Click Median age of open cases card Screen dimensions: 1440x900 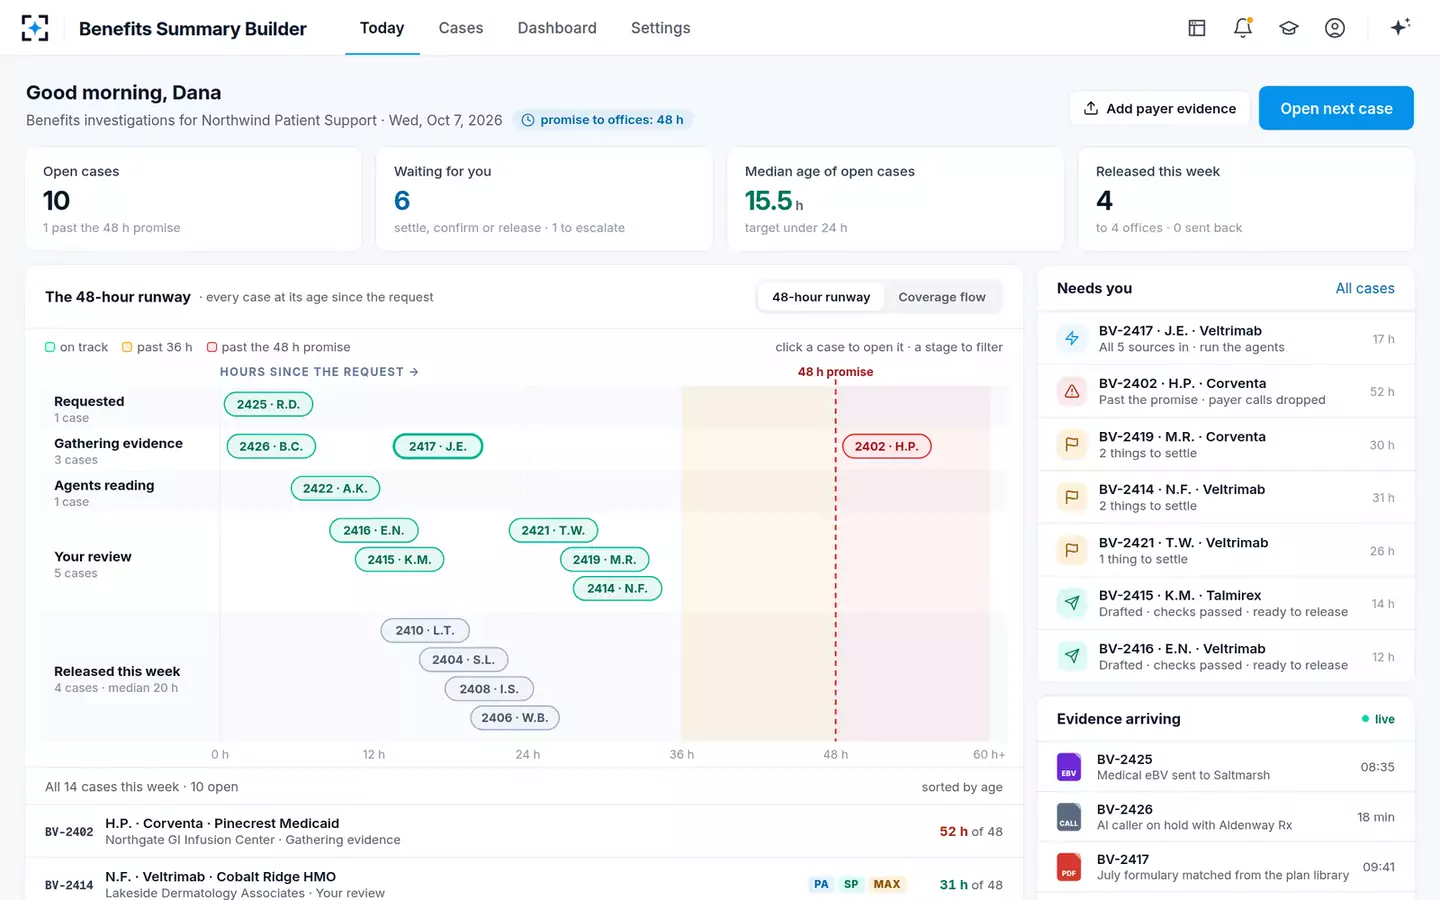click(x=896, y=199)
